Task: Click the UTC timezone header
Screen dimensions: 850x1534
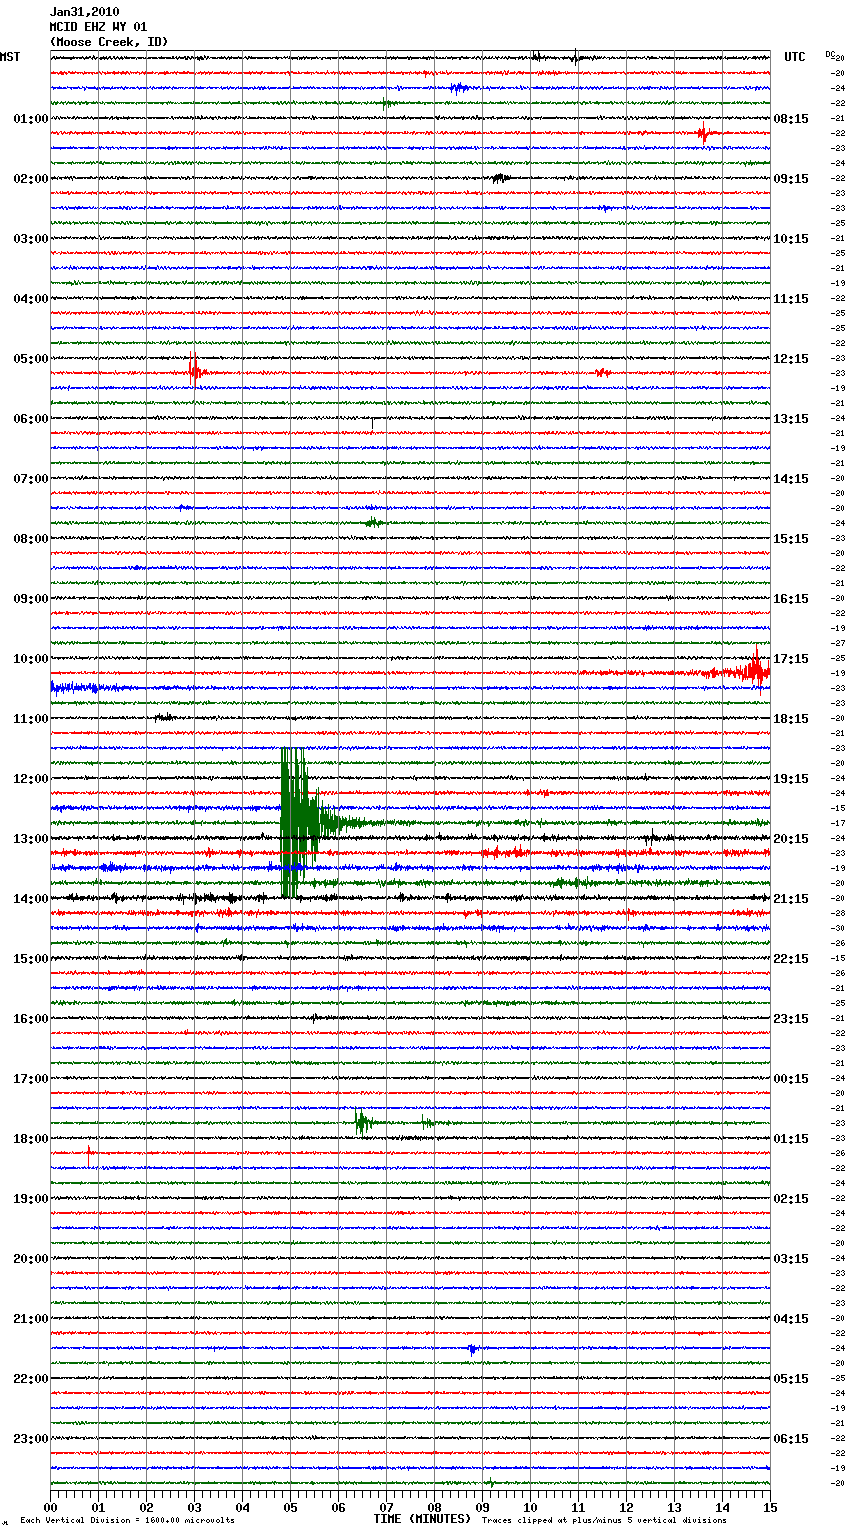Action: pyautogui.click(x=795, y=57)
